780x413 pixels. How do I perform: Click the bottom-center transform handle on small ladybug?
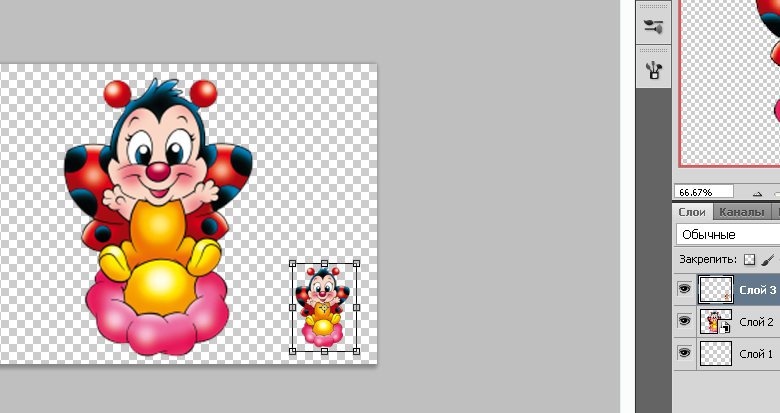(324, 351)
